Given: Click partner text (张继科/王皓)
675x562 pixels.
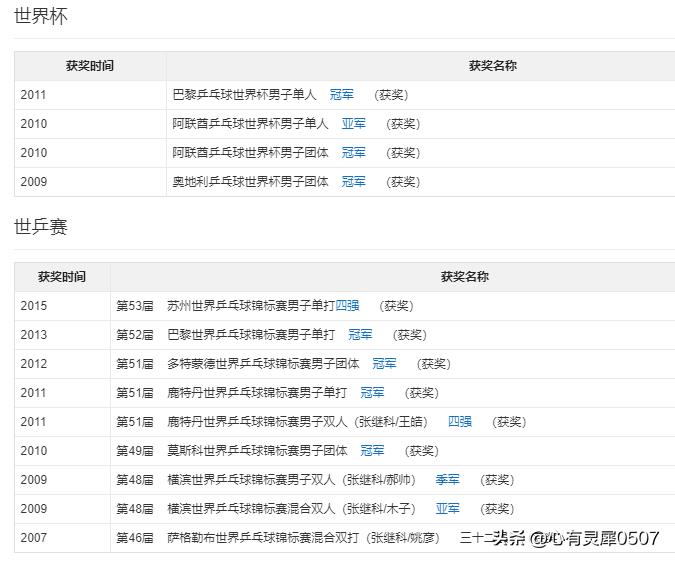Looking at the screenshot, I should [391, 422].
